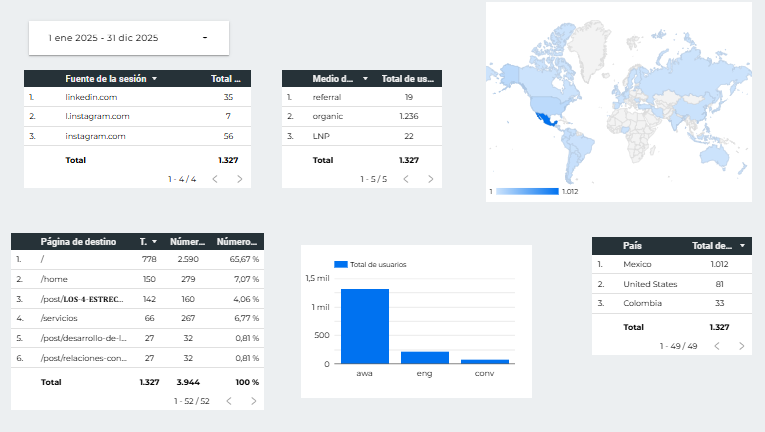The height and width of the screenshot is (432, 765).
Task: Select the United States country row
Action: click(672, 284)
